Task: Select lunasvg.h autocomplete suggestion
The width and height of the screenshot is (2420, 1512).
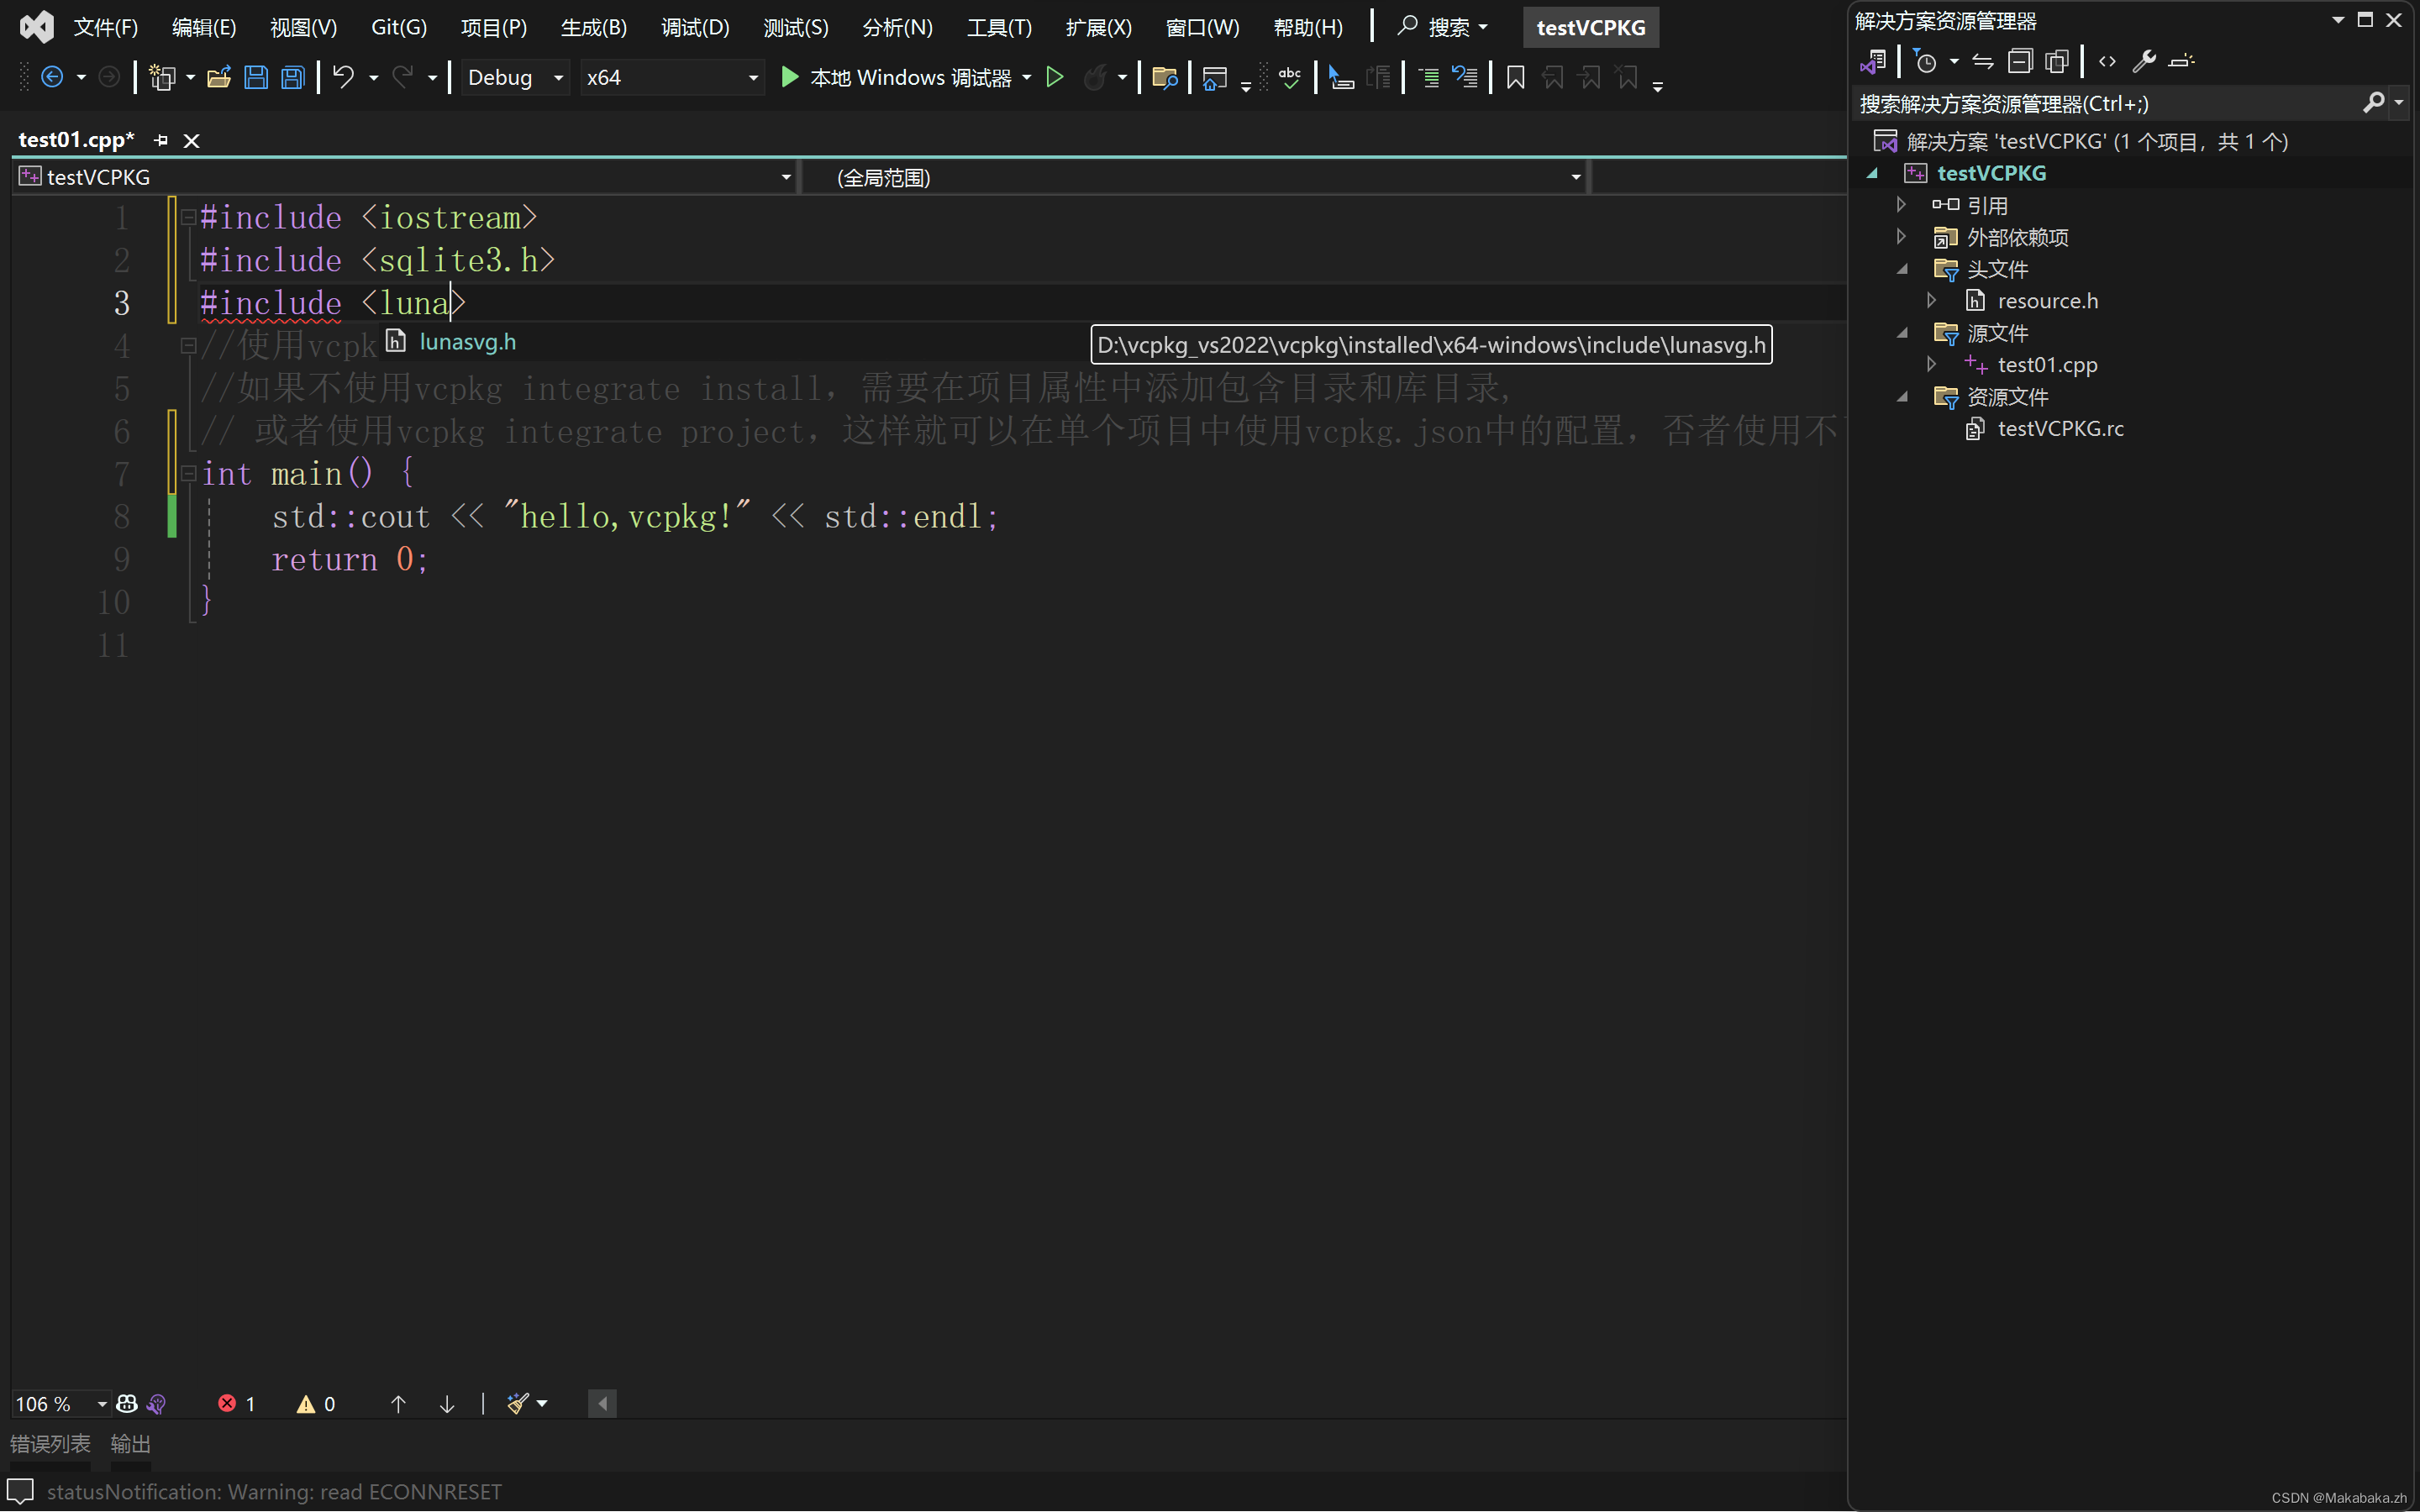Action: (x=467, y=342)
